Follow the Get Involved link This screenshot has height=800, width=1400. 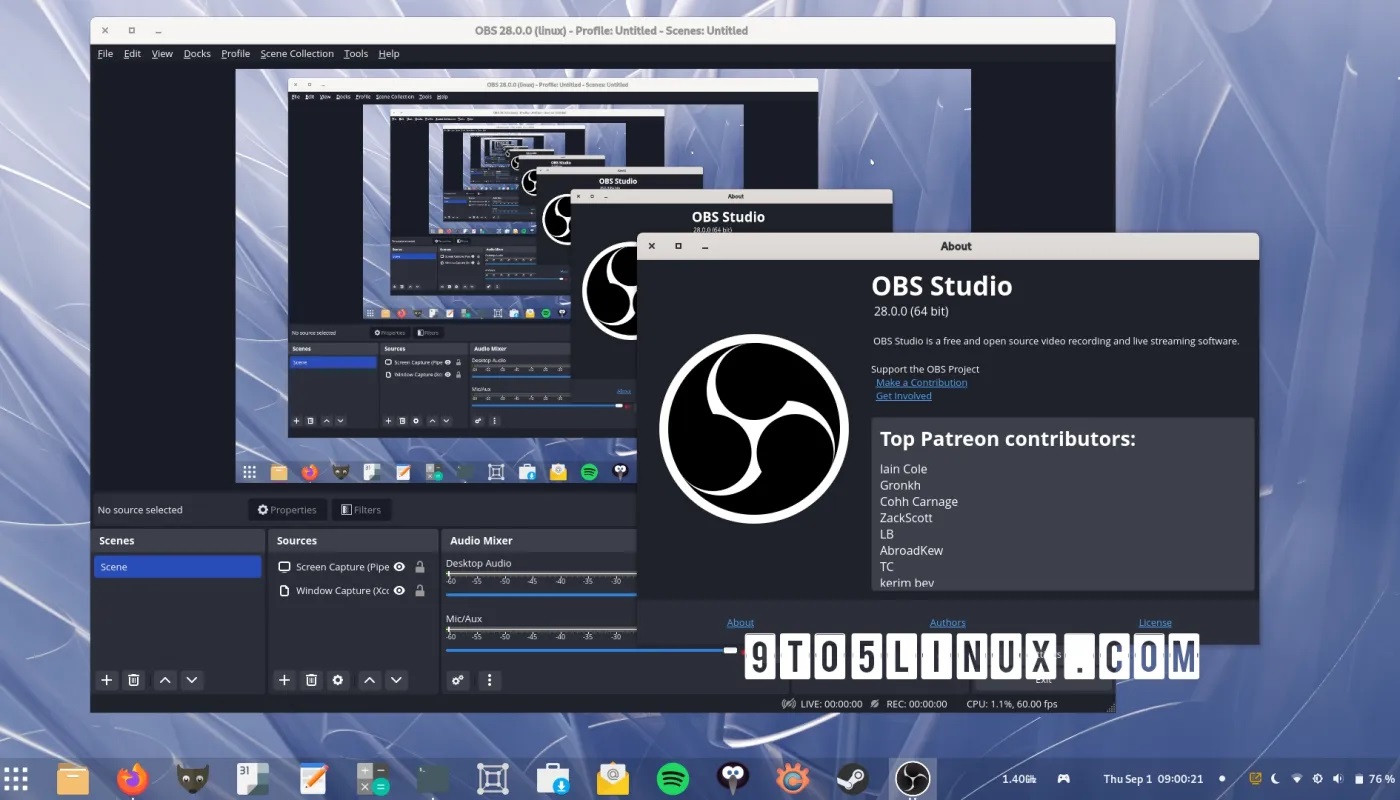tap(904, 396)
